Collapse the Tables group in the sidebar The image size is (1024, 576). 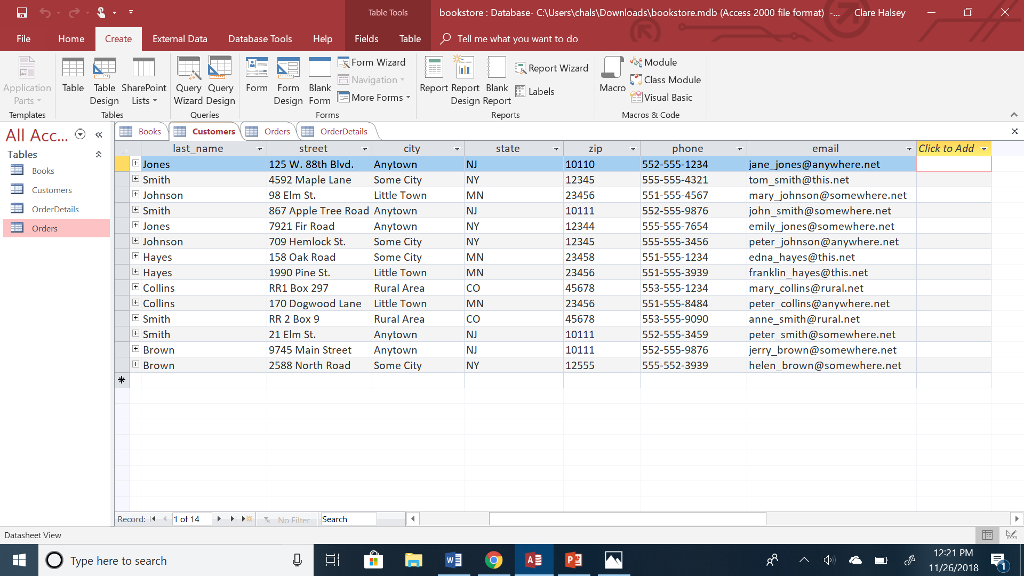click(98, 154)
